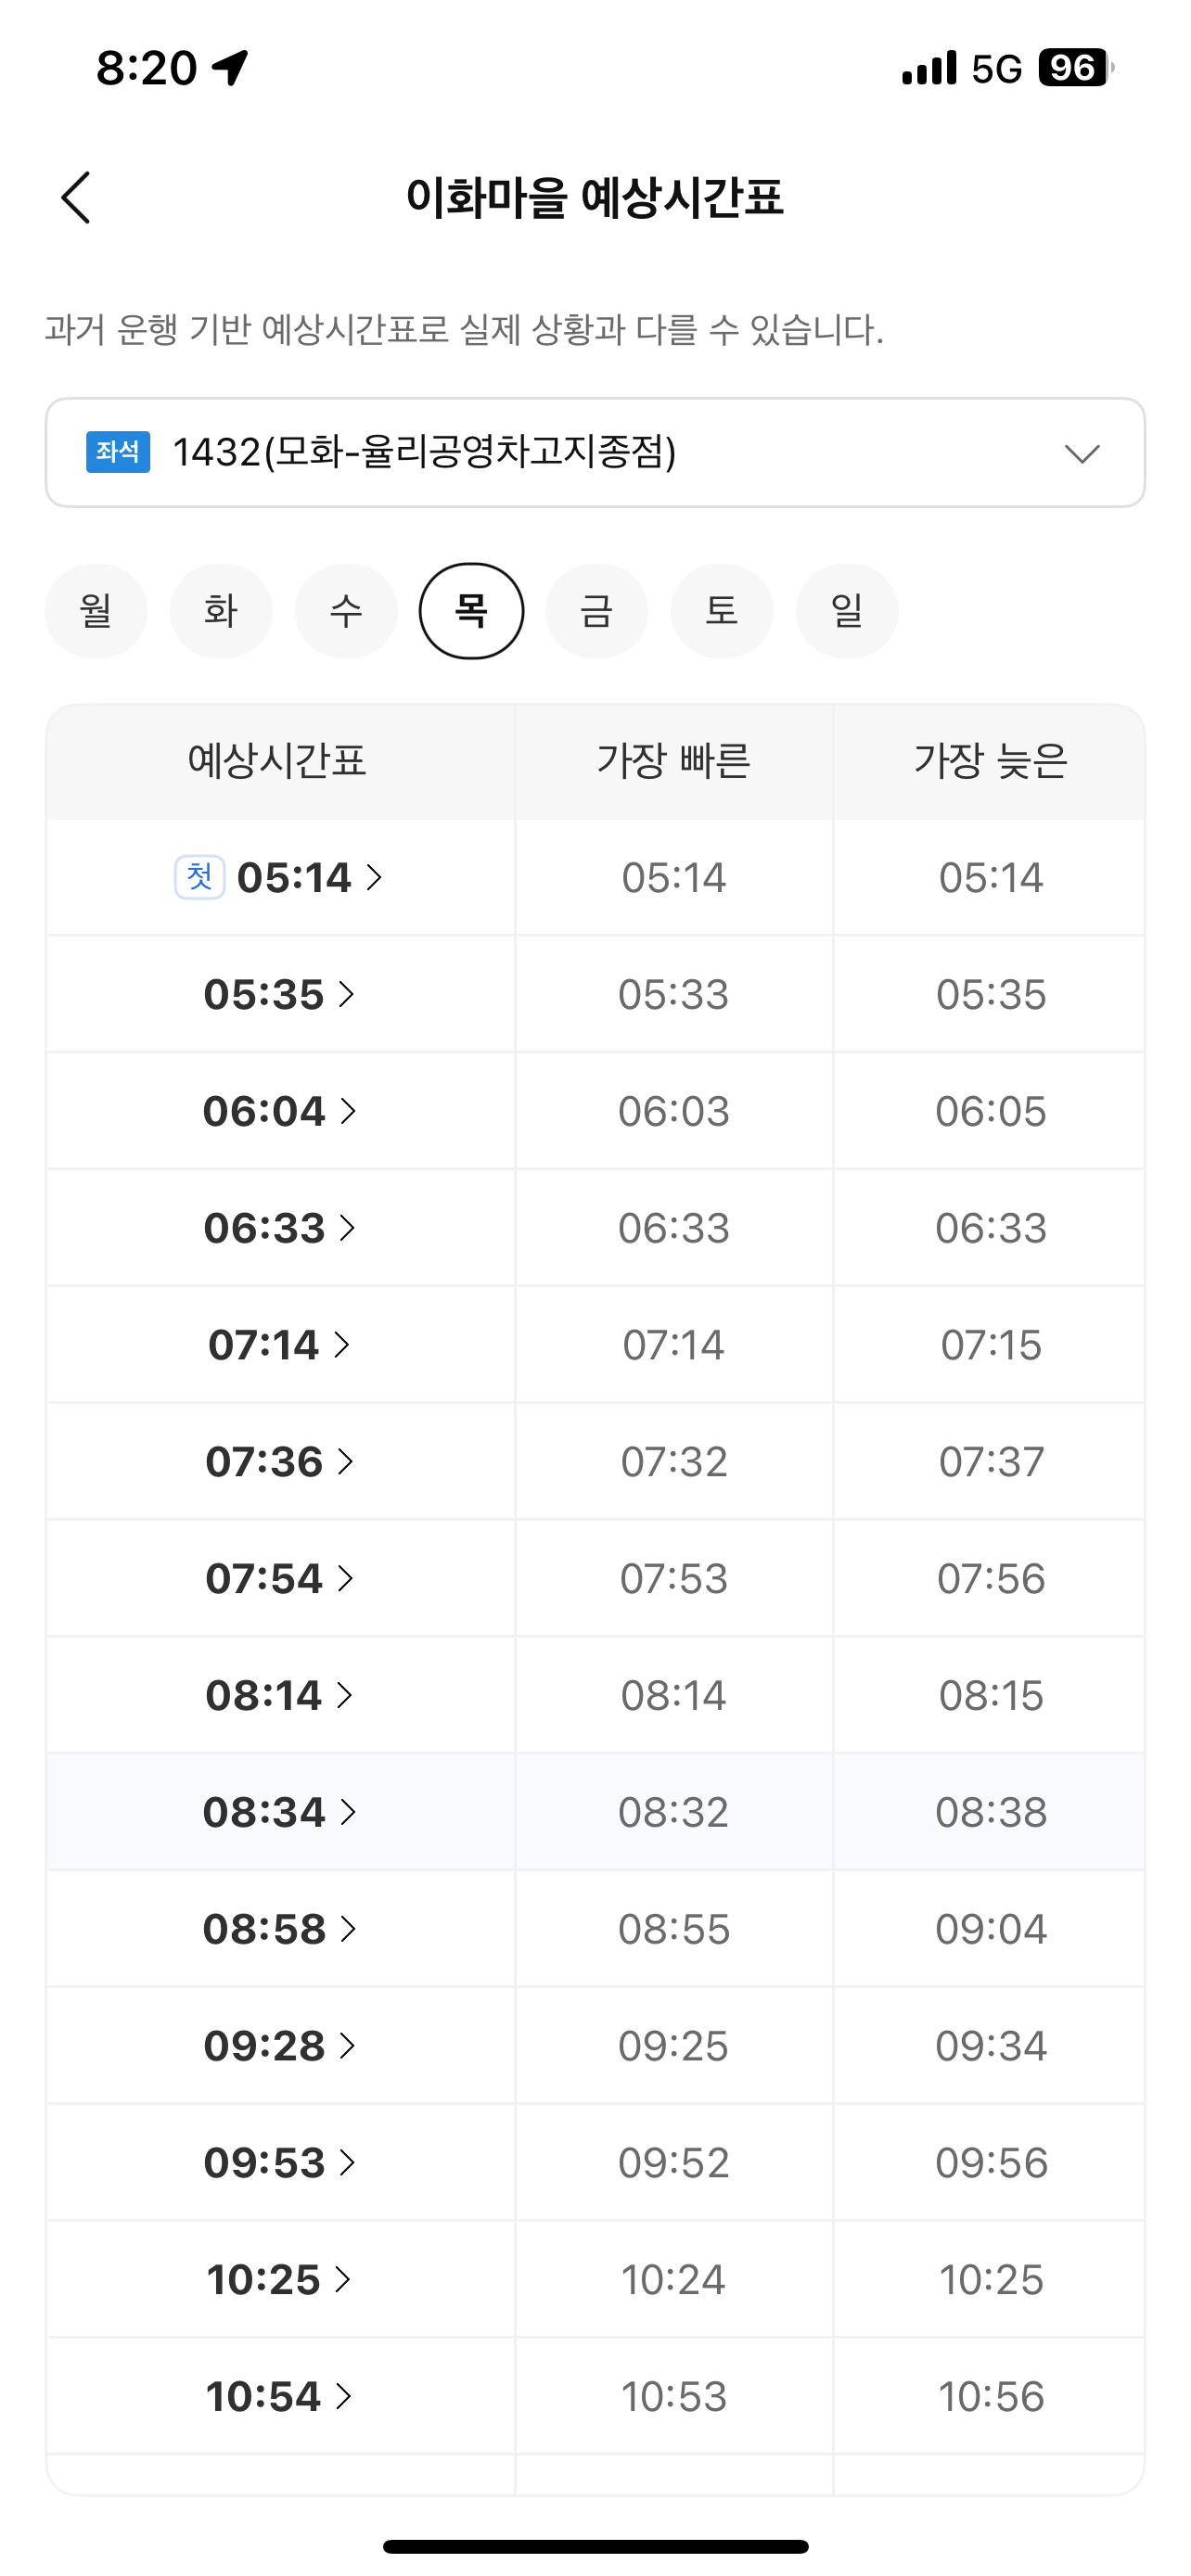Expand the 10:54 timetable entry
This screenshot has height=2576, width=1191.
click(x=280, y=2396)
